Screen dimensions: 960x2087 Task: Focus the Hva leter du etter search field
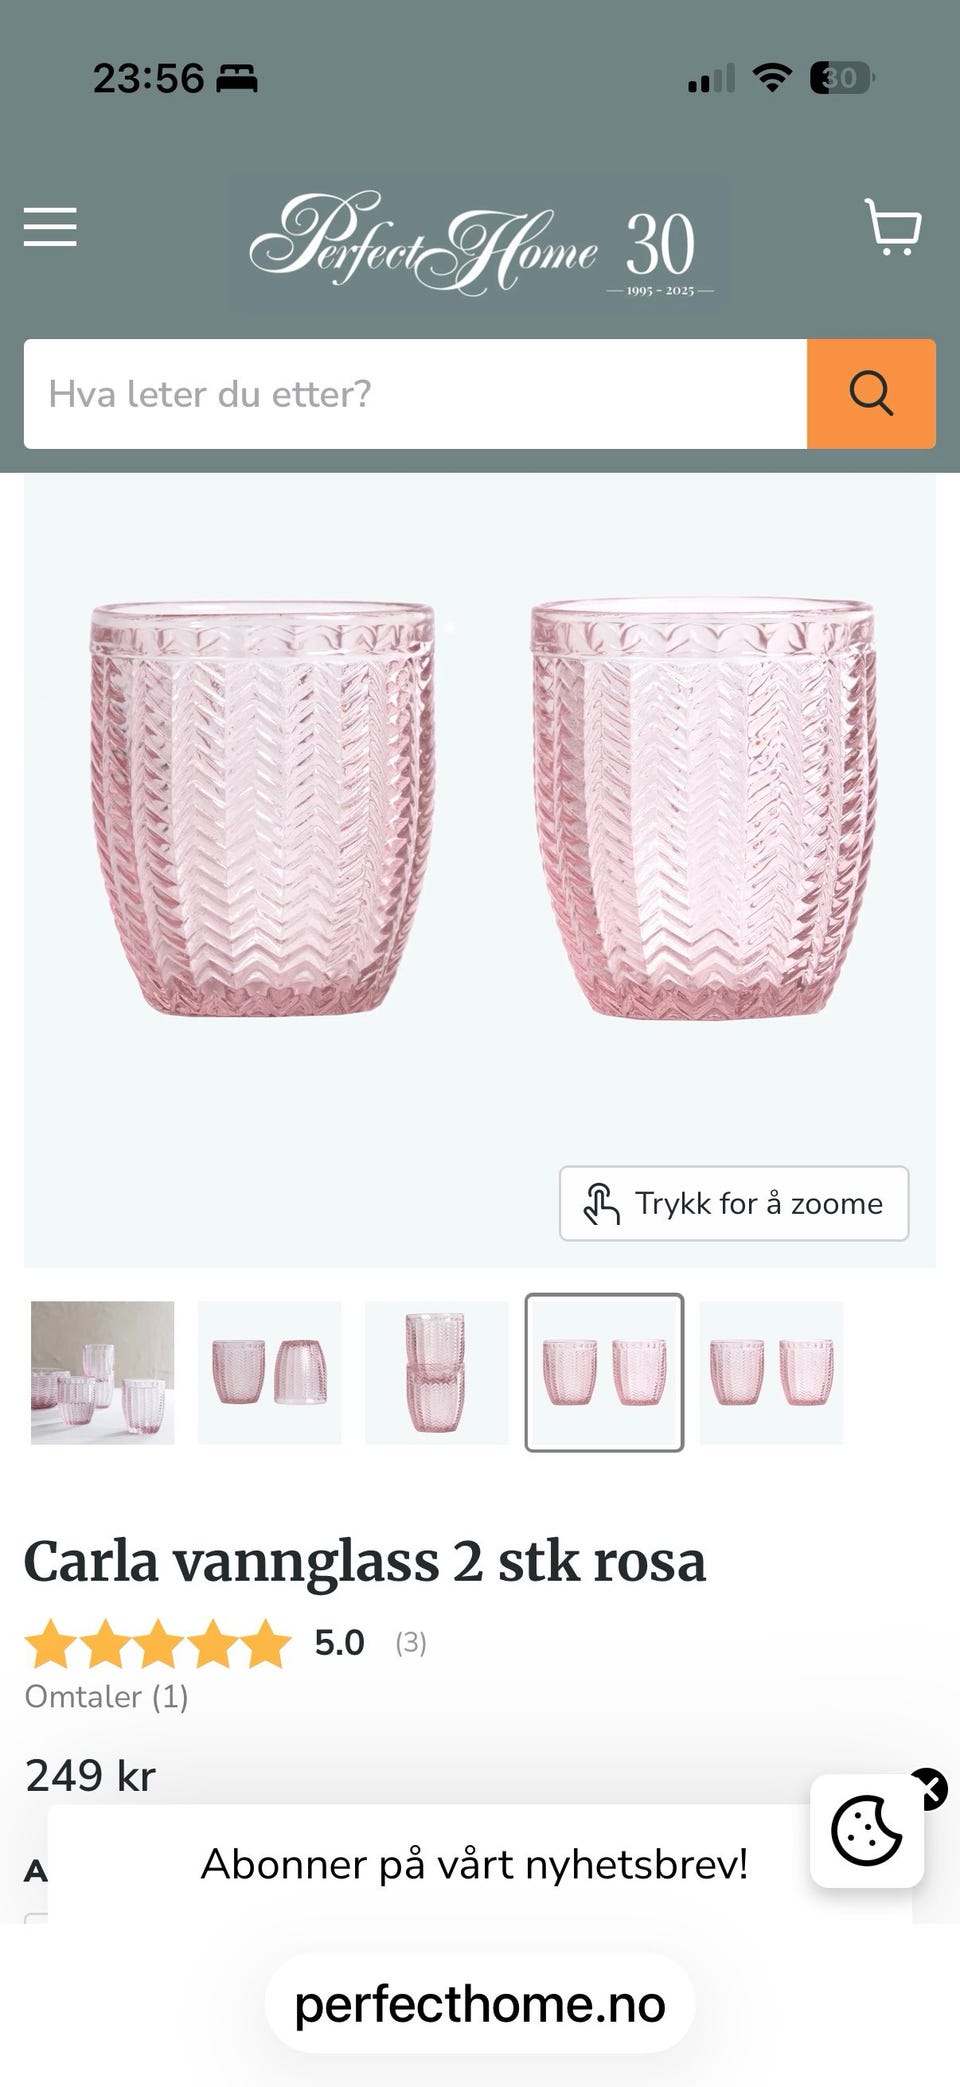[415, 394]
